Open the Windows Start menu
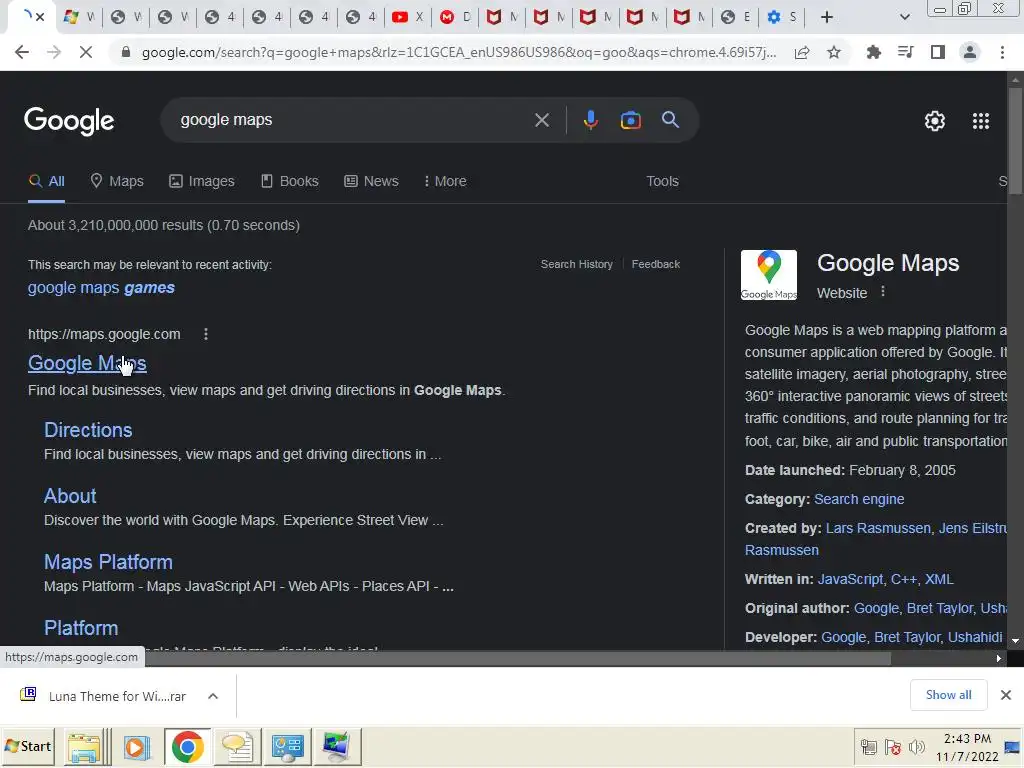 28,746
